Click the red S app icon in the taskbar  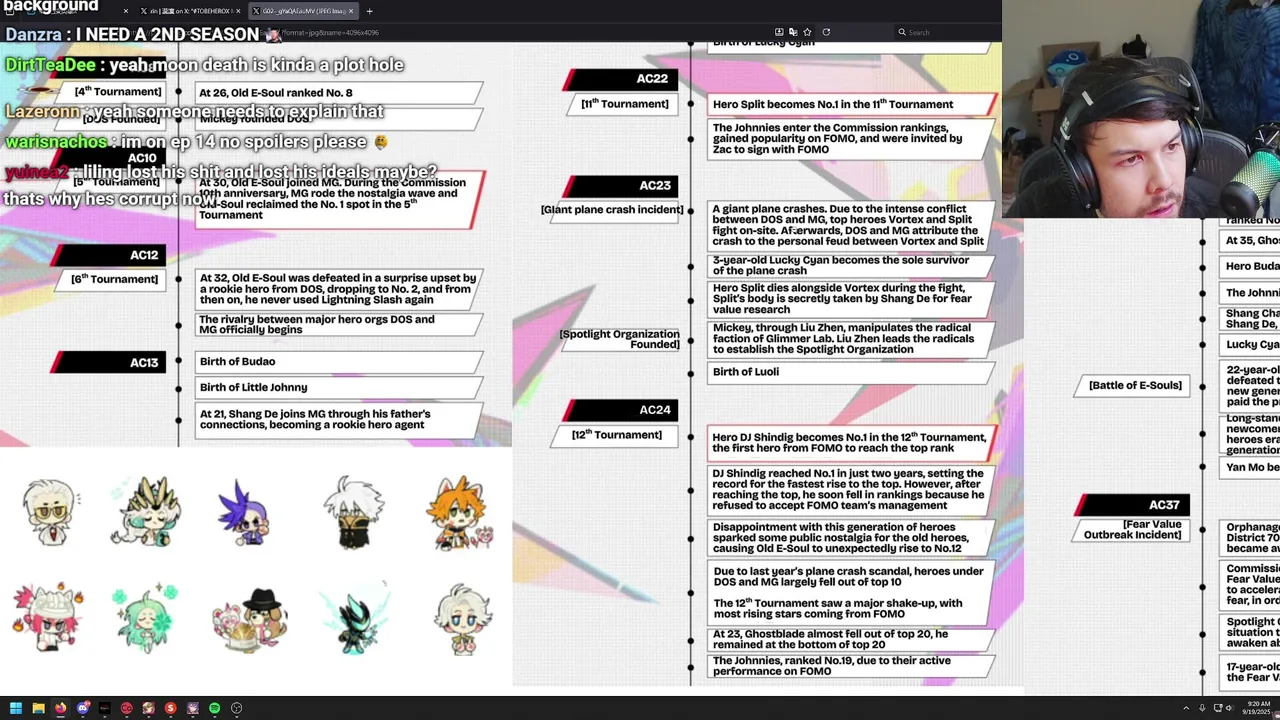[x=170, y=708]
